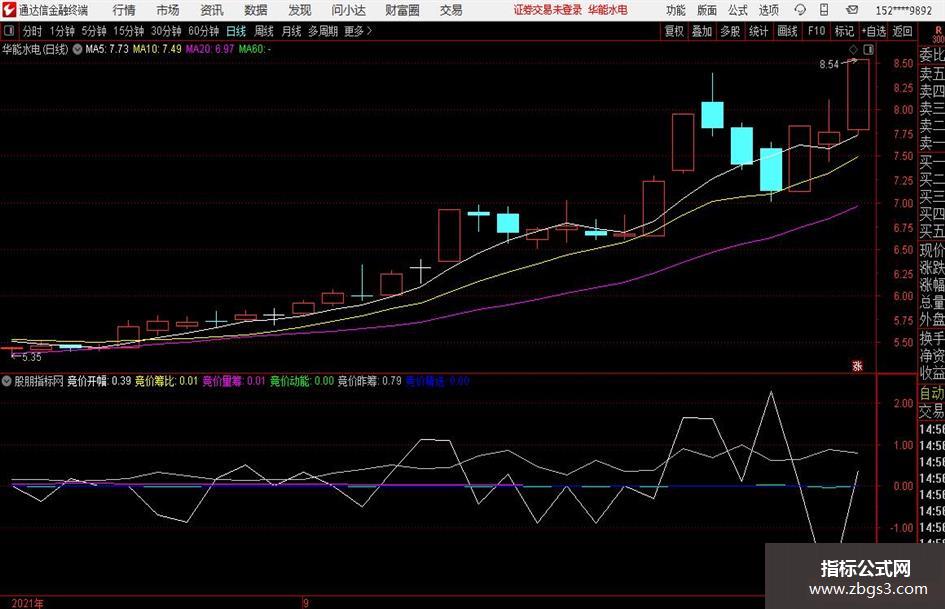Viewport: 945px width, 609px height.
Task: Open 多周期 view
Action: pos(322,31)
